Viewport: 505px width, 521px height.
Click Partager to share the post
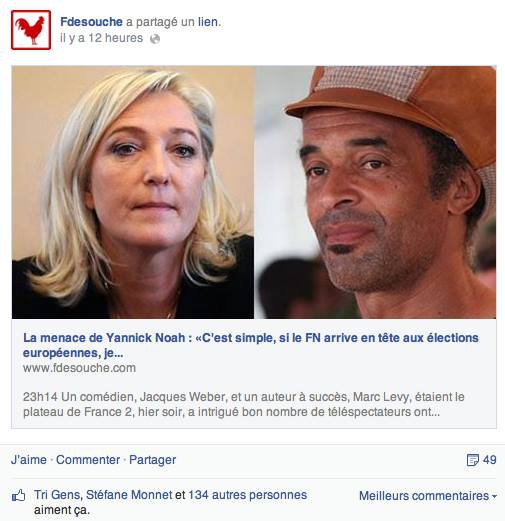[152, 460]
